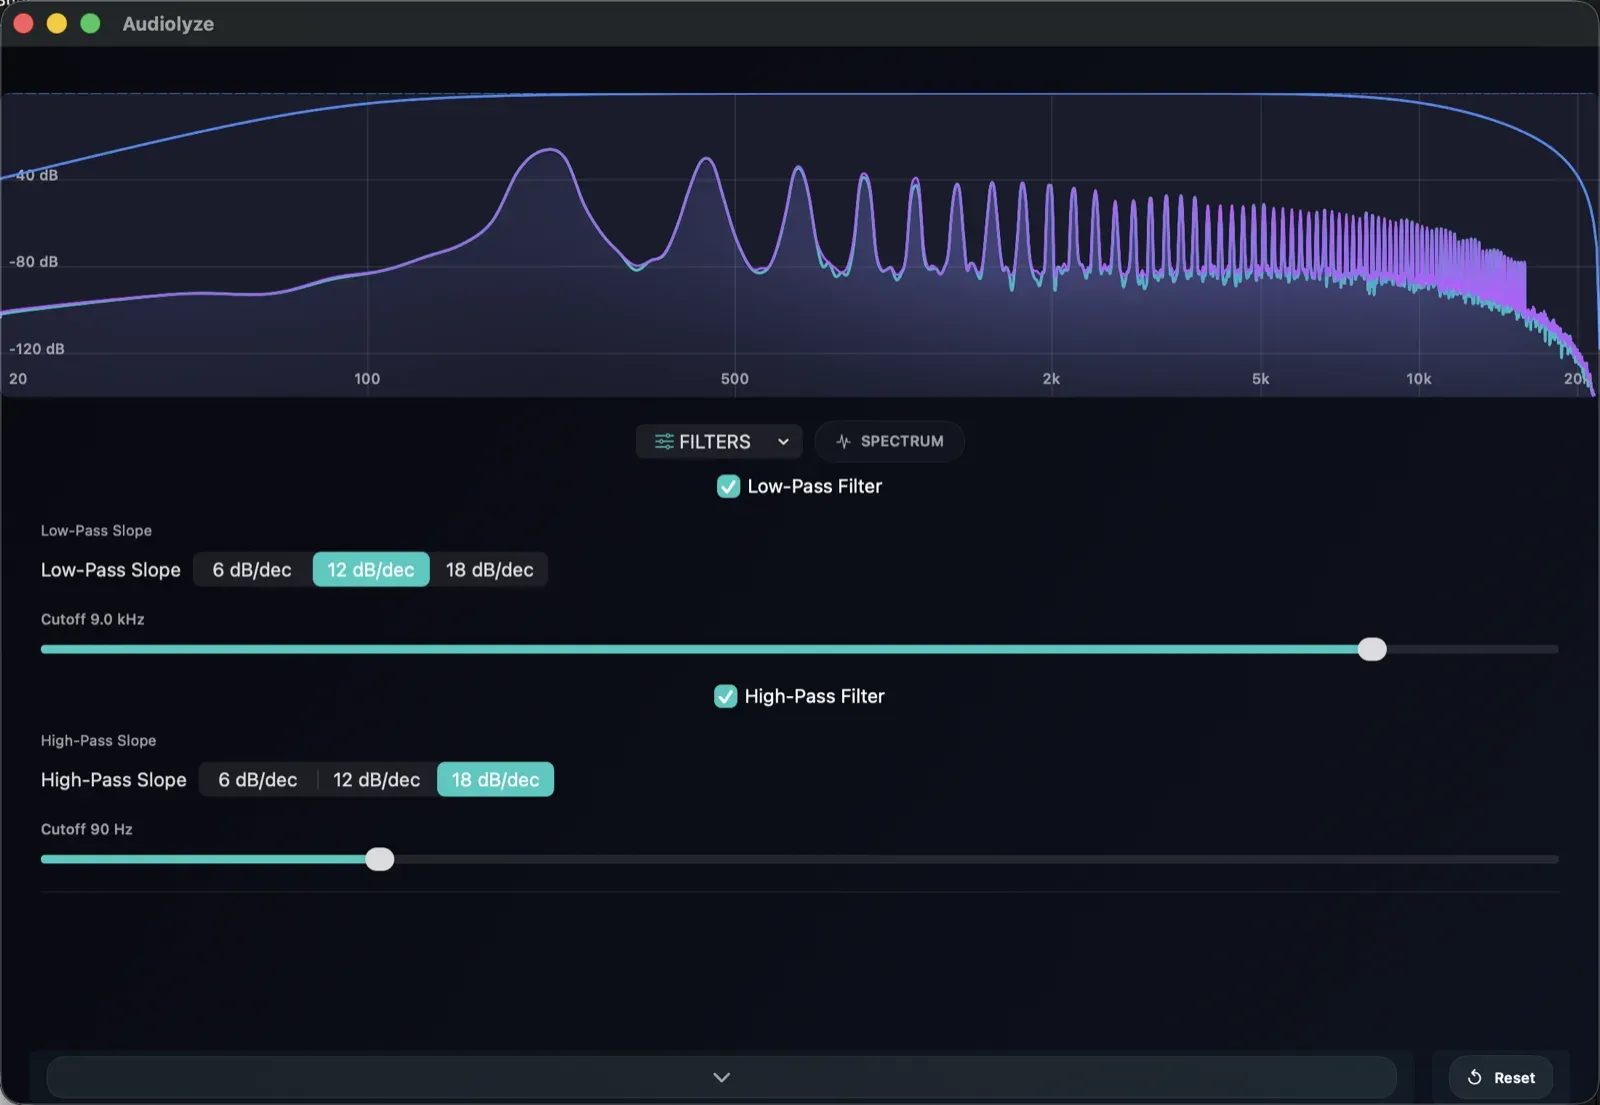Switch to the SPECTRUM tab

tap(889, 442)
